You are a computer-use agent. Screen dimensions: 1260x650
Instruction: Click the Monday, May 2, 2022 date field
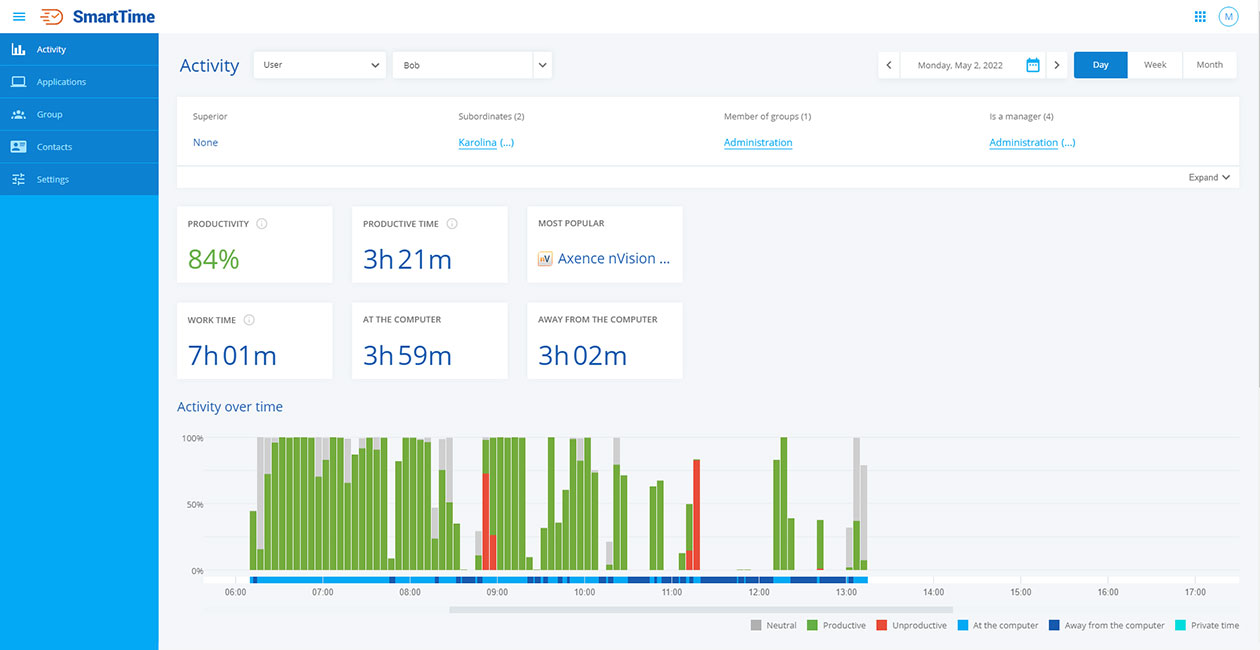click(960, 65)
